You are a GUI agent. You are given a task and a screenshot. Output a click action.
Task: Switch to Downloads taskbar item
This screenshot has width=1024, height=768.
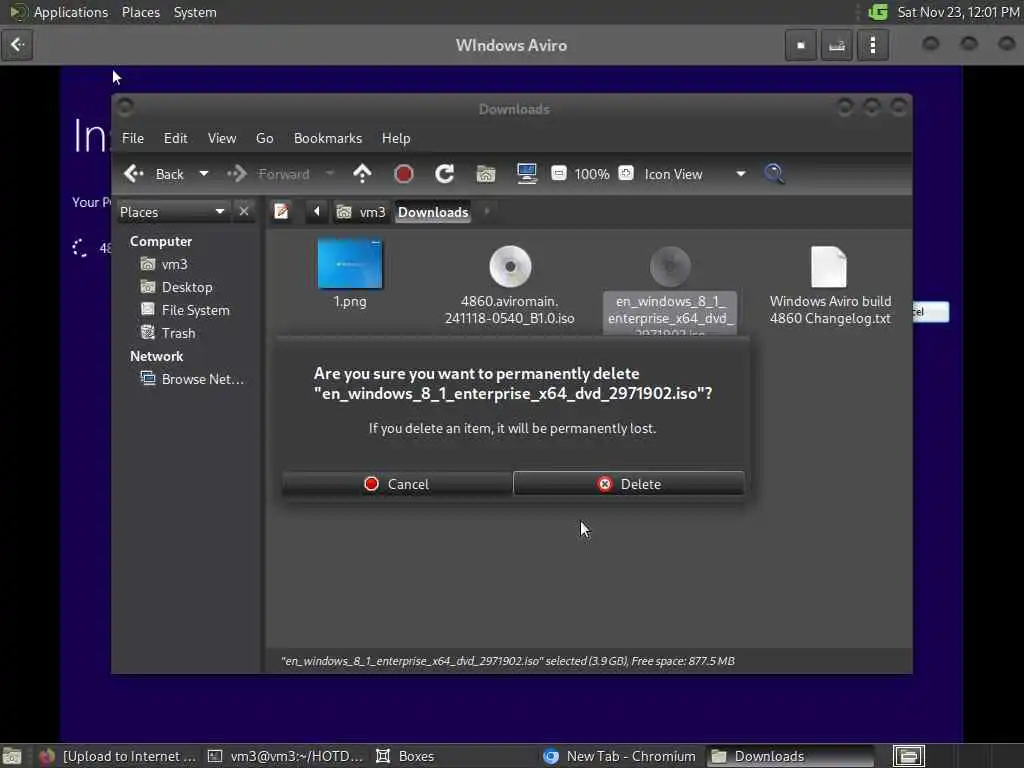tap(789, 756)
